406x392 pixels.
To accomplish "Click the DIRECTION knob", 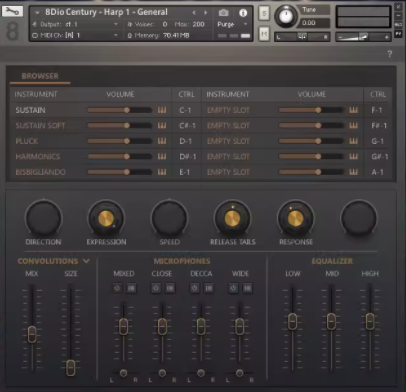I will (x=43, y=219).
